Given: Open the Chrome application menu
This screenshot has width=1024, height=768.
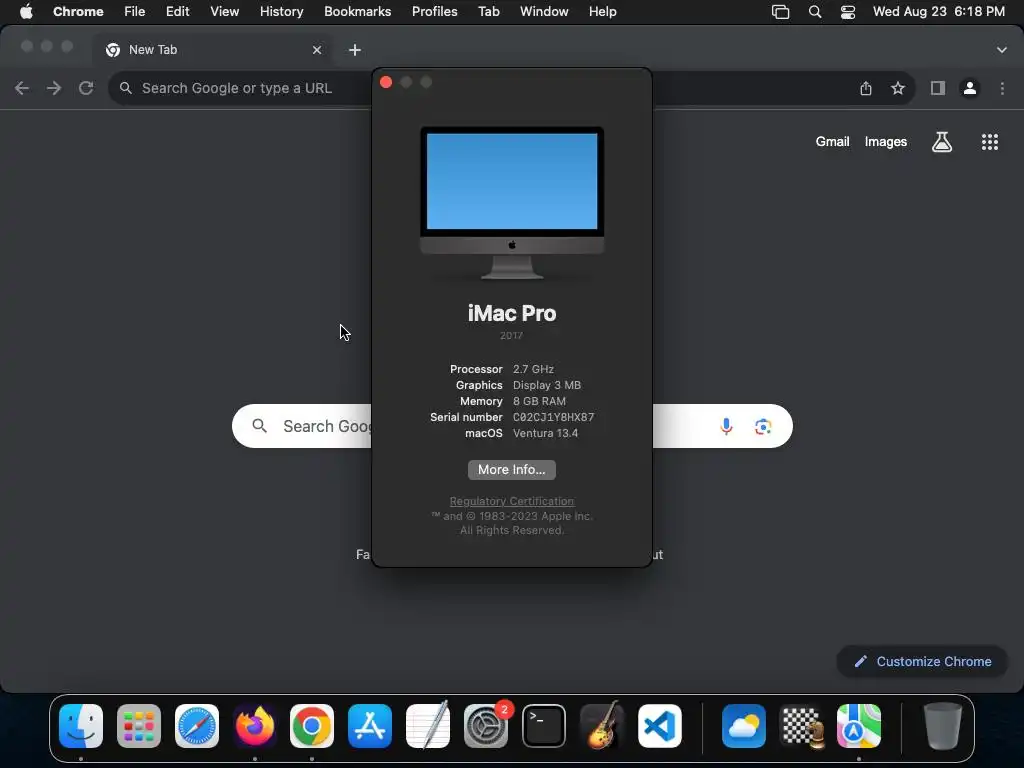Looking at the screenshot, I should pyautogui.click(x=78, y=12).
